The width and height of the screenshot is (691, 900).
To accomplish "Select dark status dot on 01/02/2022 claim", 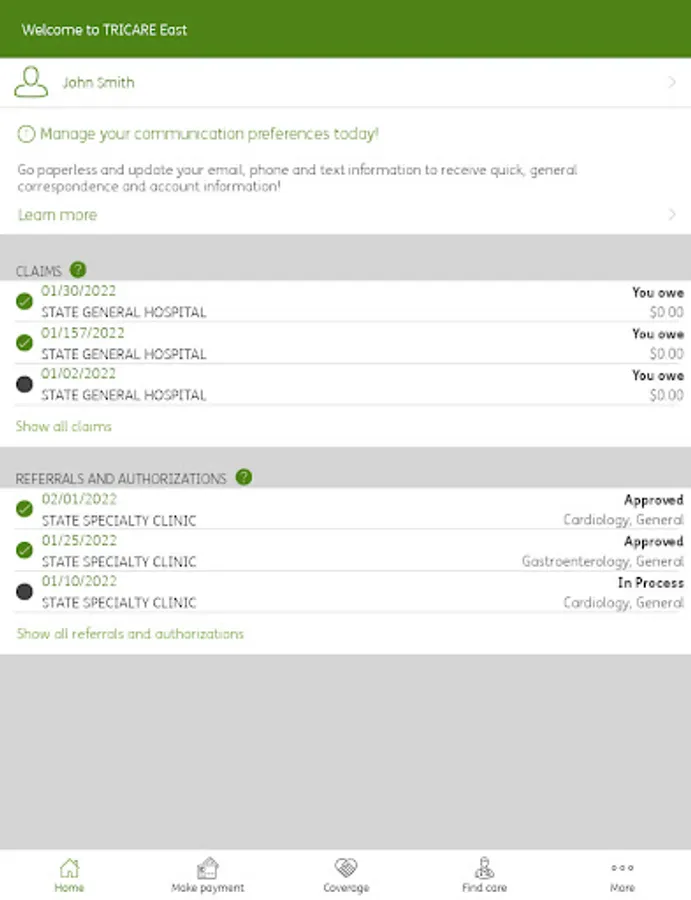I will point(25,385).
